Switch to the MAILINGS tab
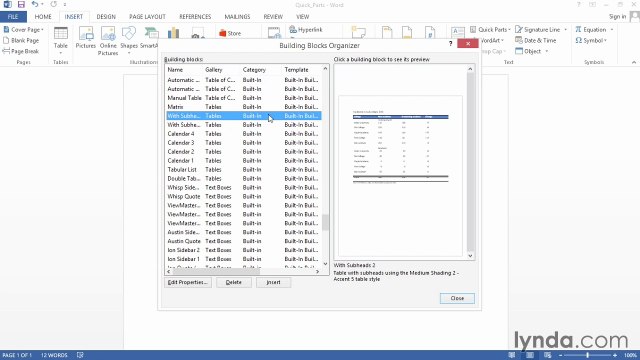 (237, 17)
